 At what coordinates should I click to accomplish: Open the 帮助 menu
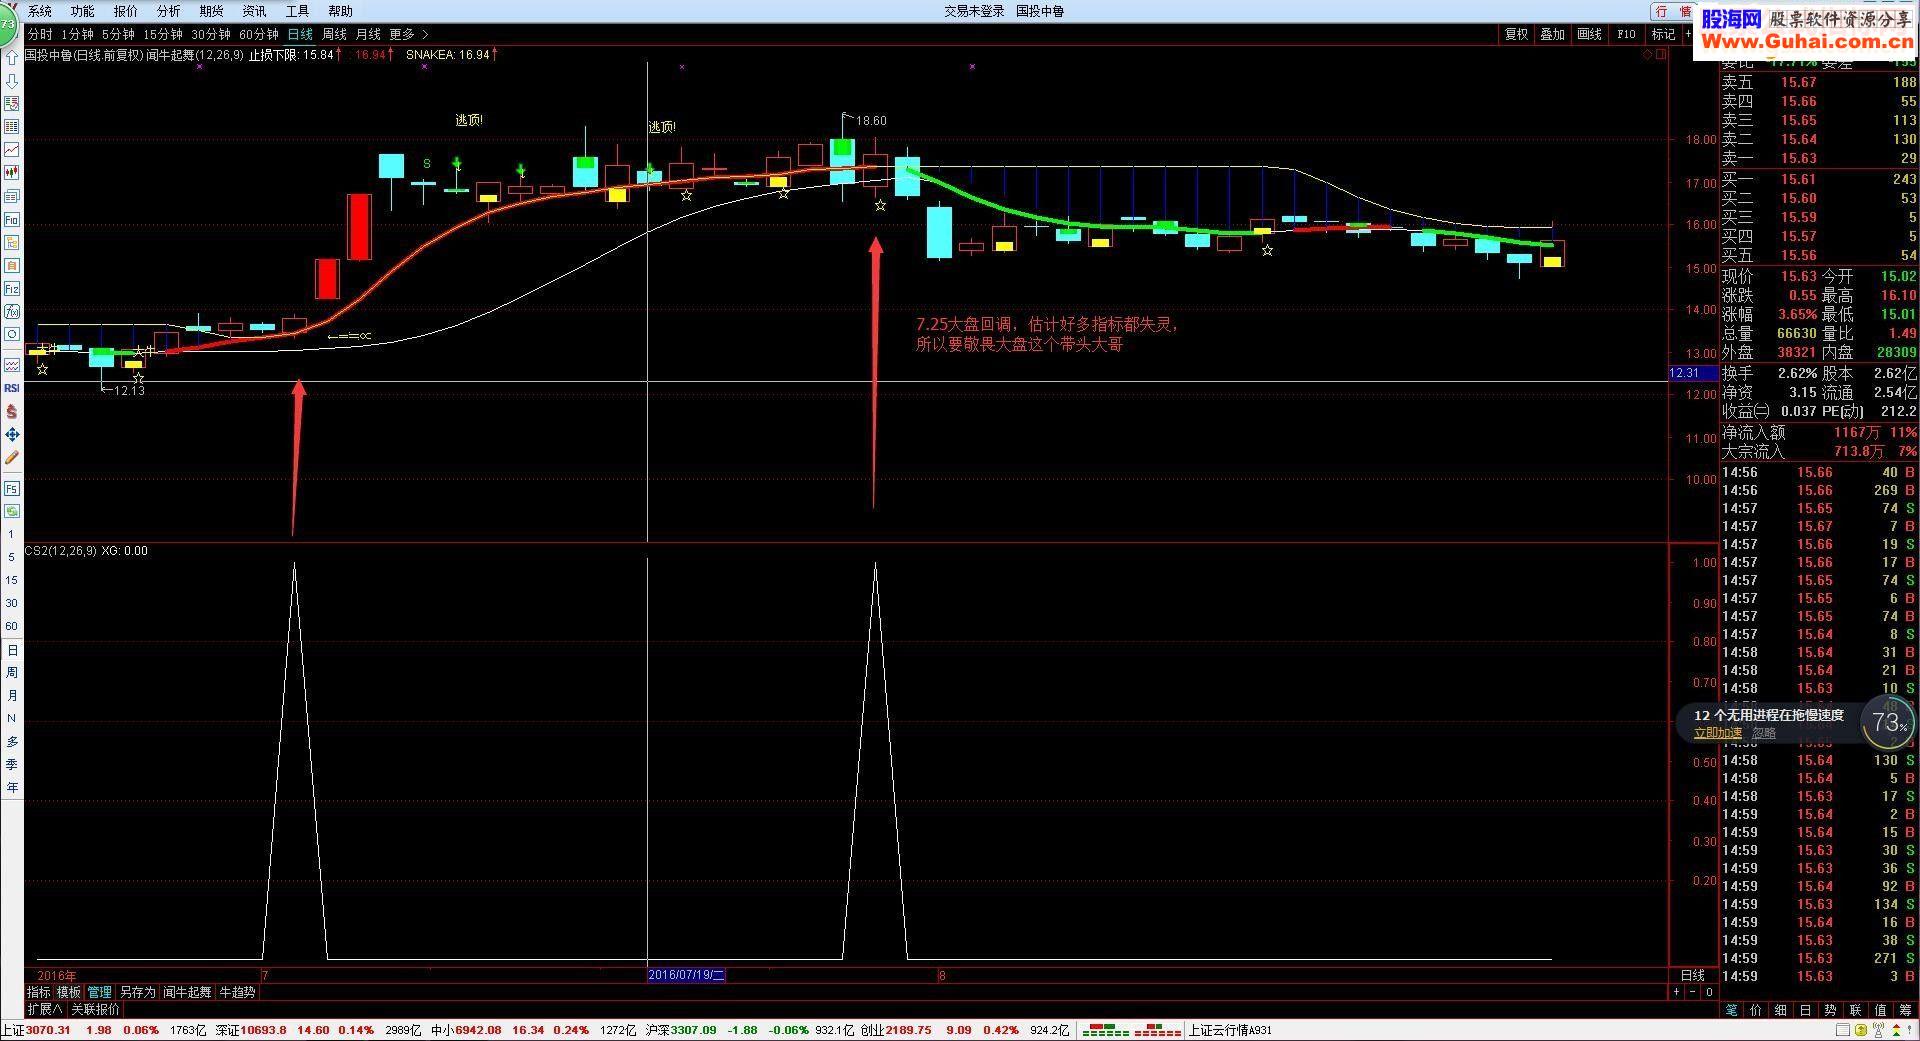coord(341,11)
